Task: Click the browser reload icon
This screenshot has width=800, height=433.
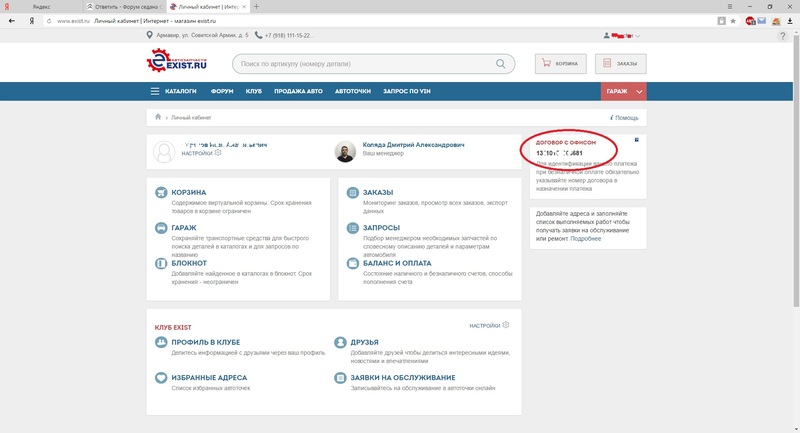Action: (49, 21)
